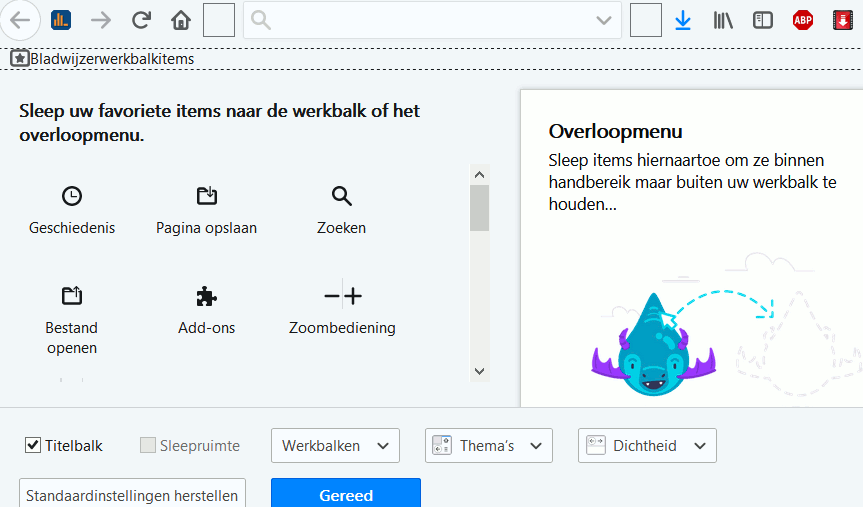Click the orange bar chart extension icon
Viewport: 863px width, 507px height.
coord(61,20)
